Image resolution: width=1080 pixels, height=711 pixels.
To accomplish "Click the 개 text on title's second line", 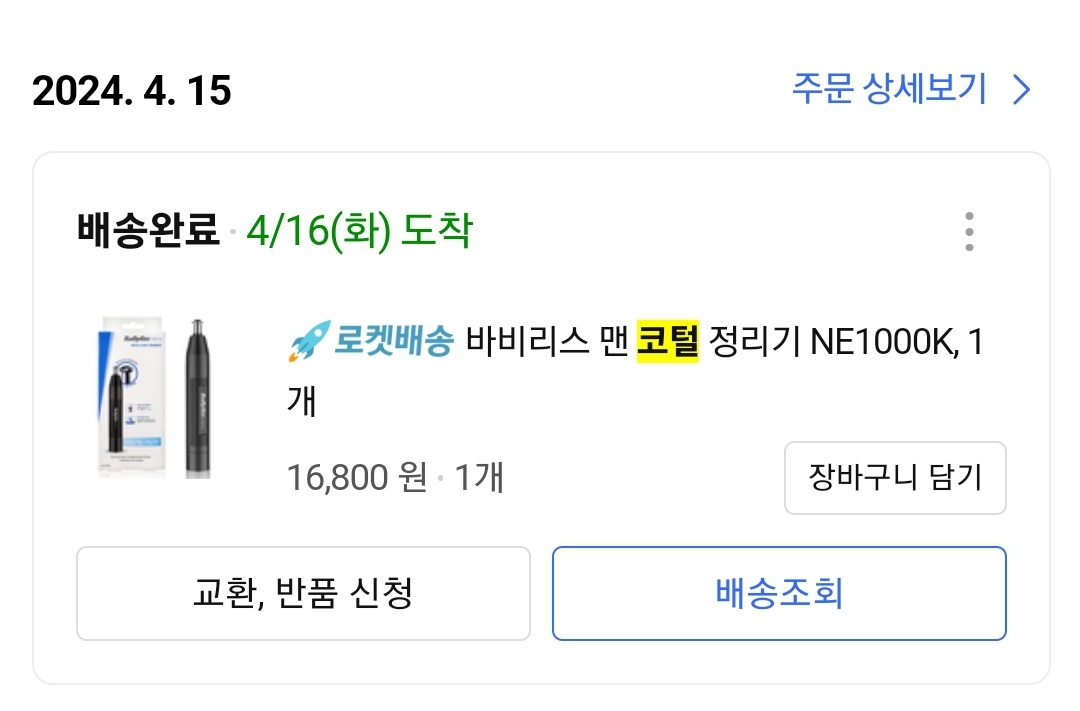I will pos(301,400).
